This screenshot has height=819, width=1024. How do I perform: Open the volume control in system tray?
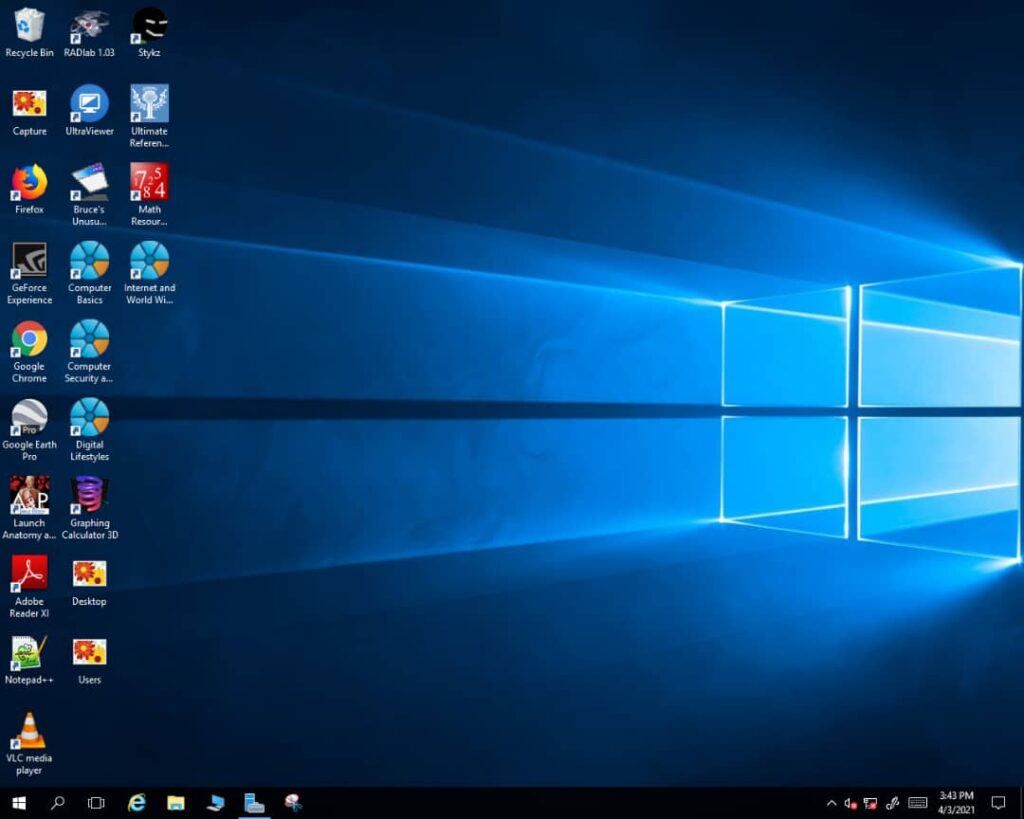click(x=850, y=803)
